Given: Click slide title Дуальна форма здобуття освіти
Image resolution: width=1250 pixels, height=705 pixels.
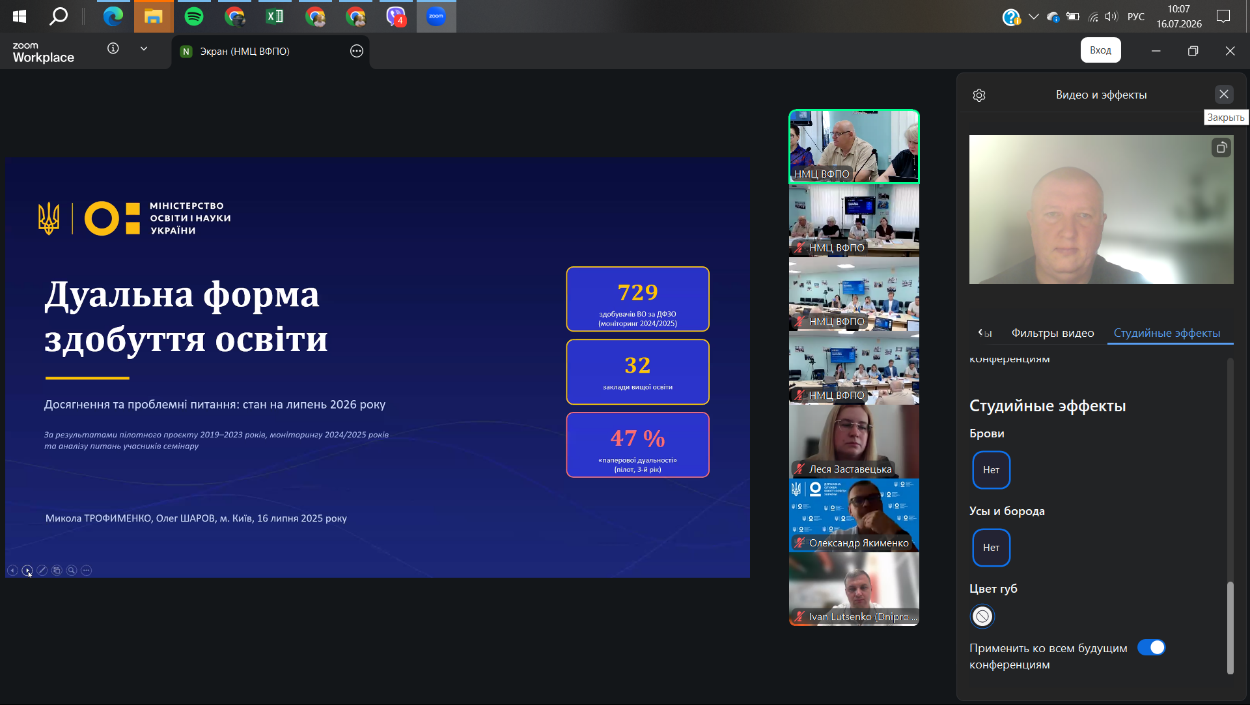Looking at the screenshot, I should [x=186, y=317].
